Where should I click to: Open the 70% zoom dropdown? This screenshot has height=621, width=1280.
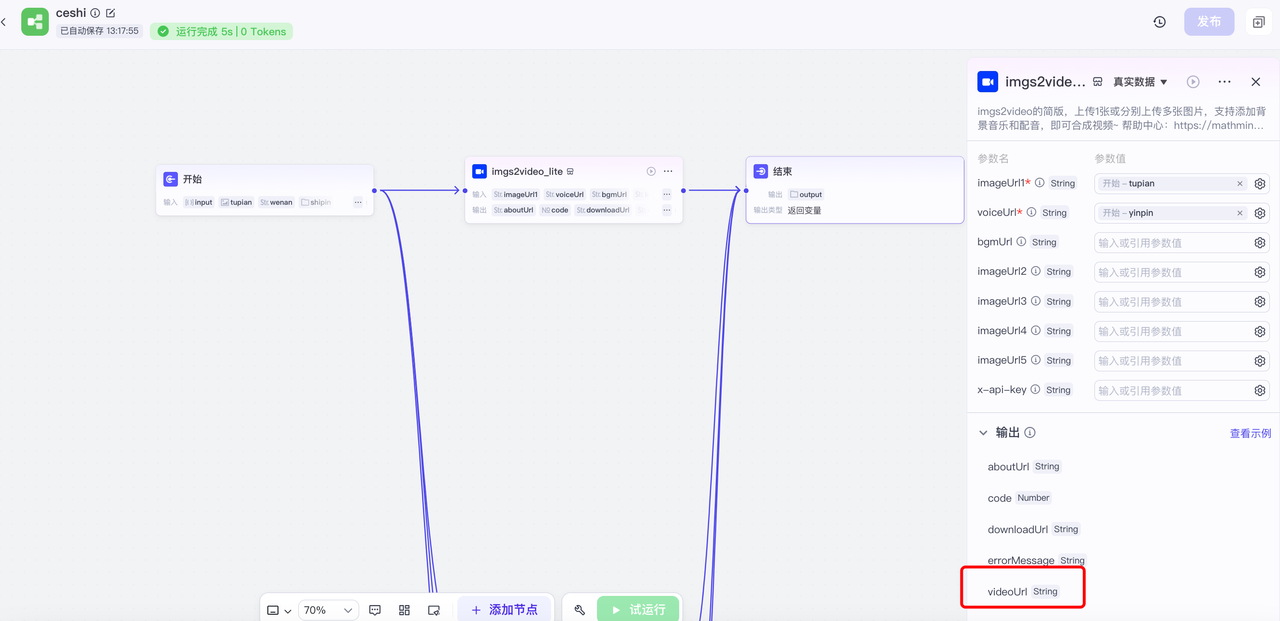pyautogui.click(x=329, y=610)
